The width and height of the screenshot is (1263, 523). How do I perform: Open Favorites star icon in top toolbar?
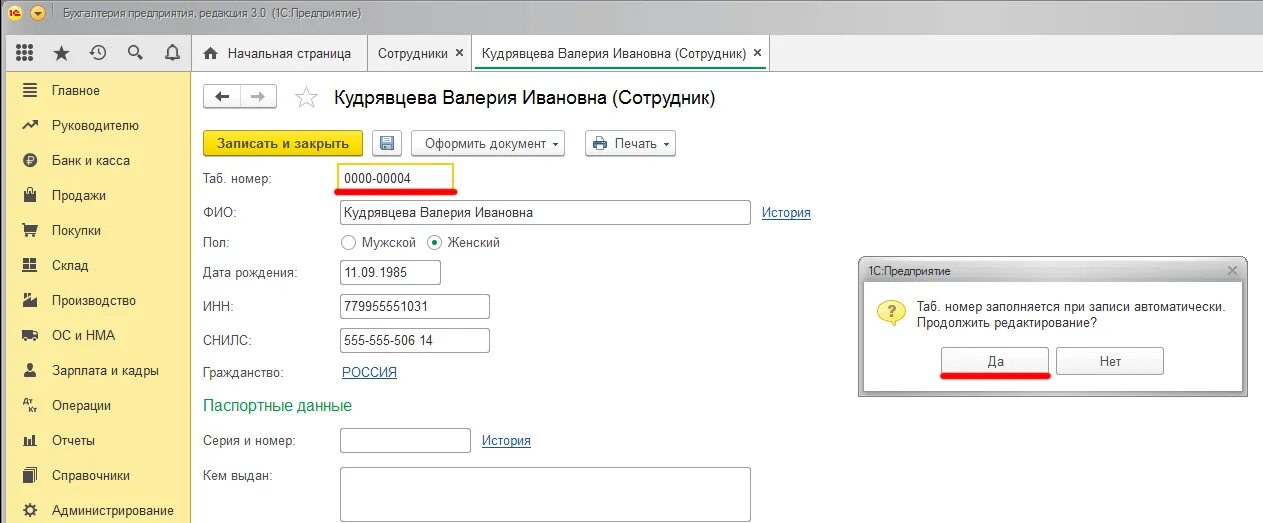(x=61, y=53)
